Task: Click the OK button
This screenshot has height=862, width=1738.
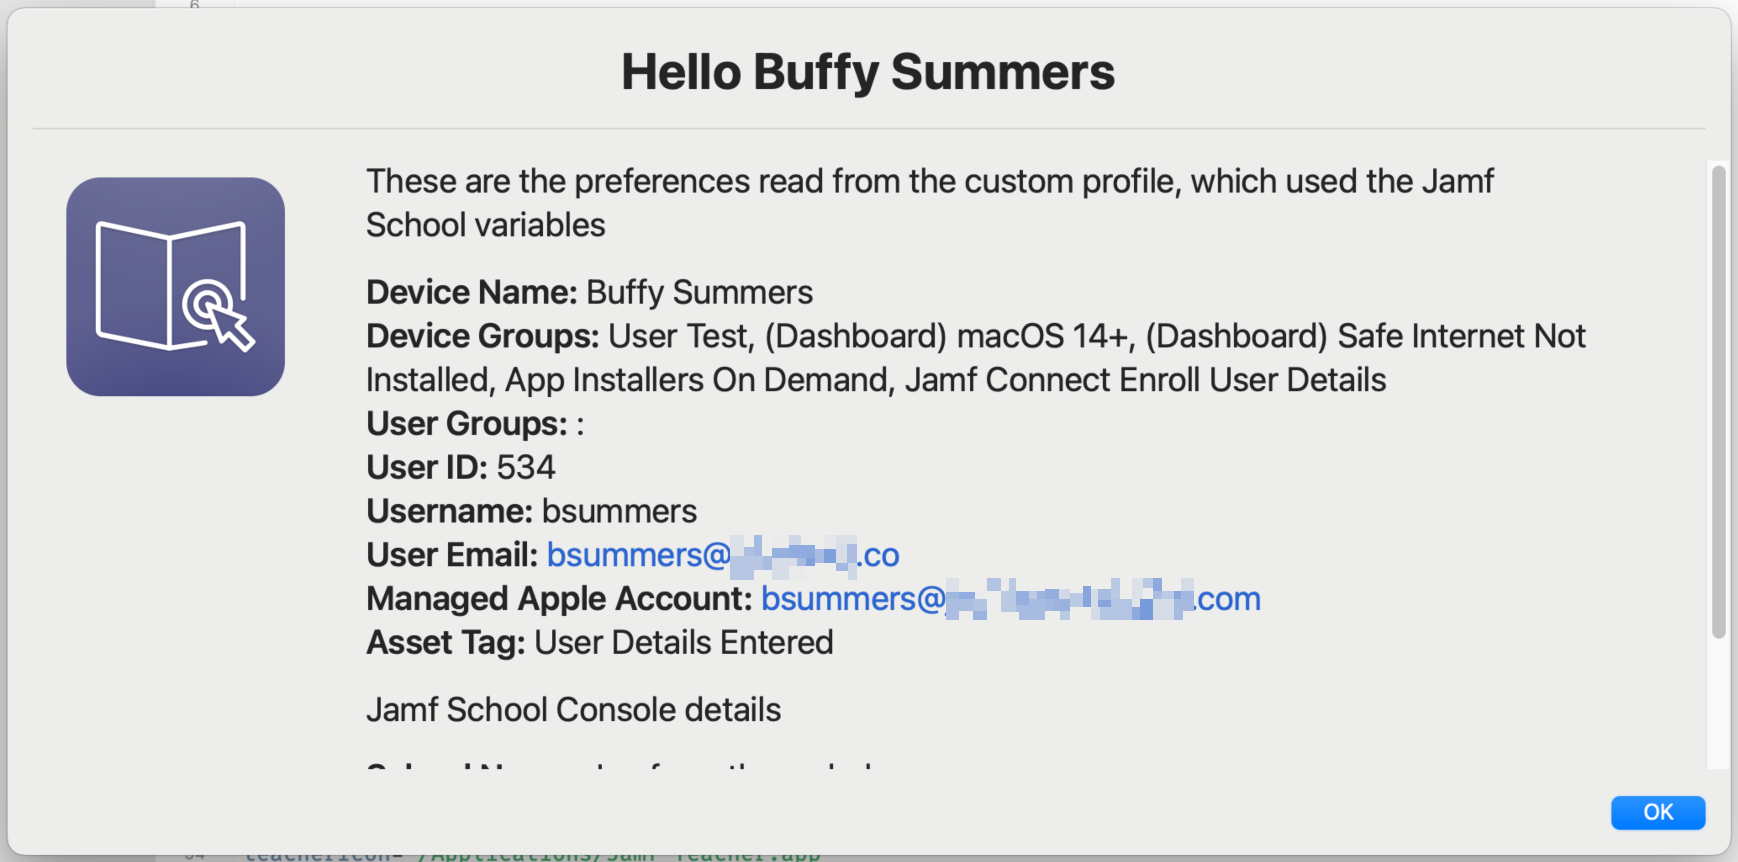Action: tap(1657, 812)
